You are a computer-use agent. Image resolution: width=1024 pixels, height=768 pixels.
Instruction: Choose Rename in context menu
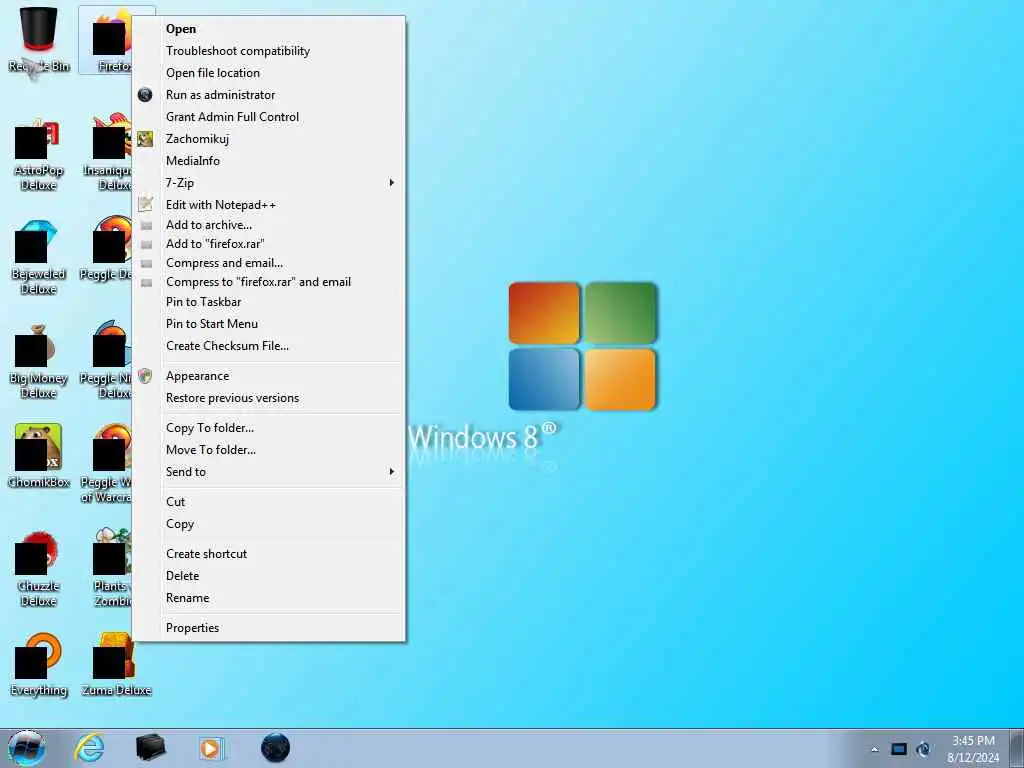point(269,598)
